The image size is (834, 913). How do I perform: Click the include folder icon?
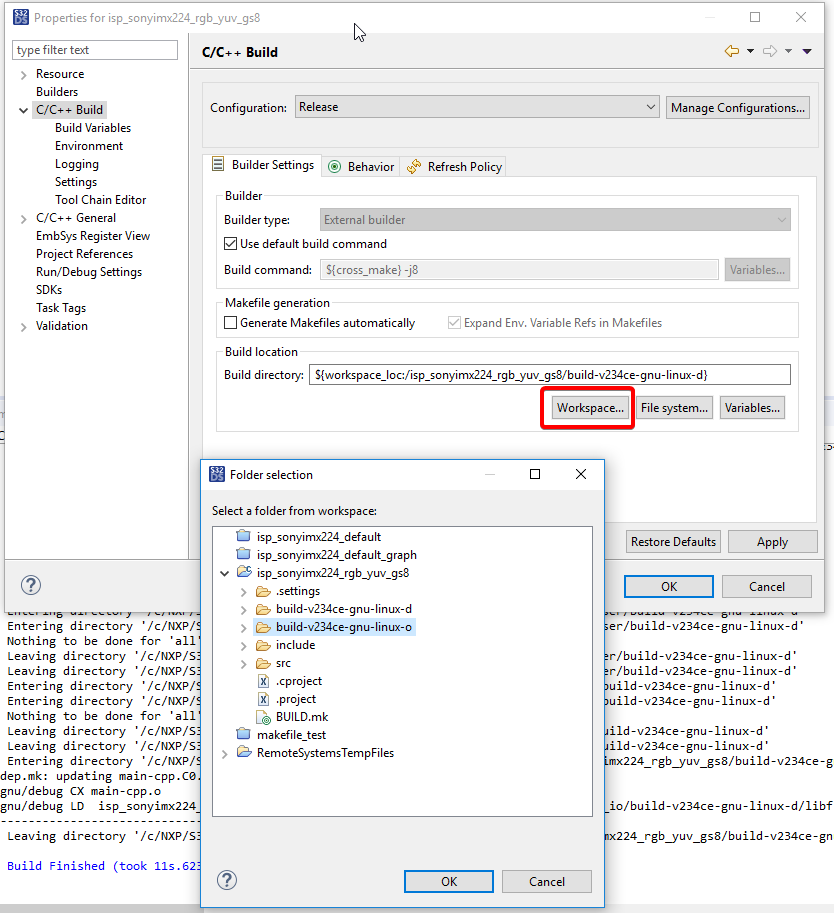pos(263,645)
